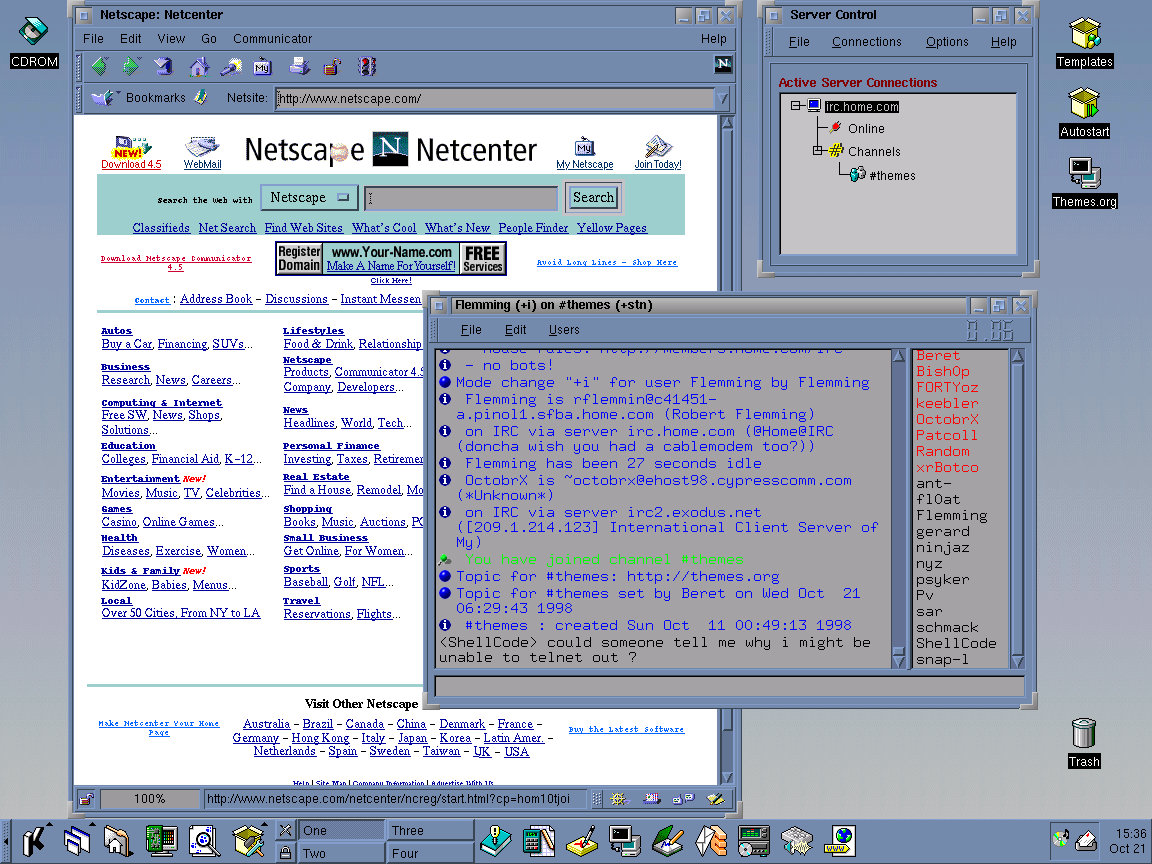Select user Beret in the nick list
Image resolution: width=1152 pixels, height=864 pixels.
937,355
